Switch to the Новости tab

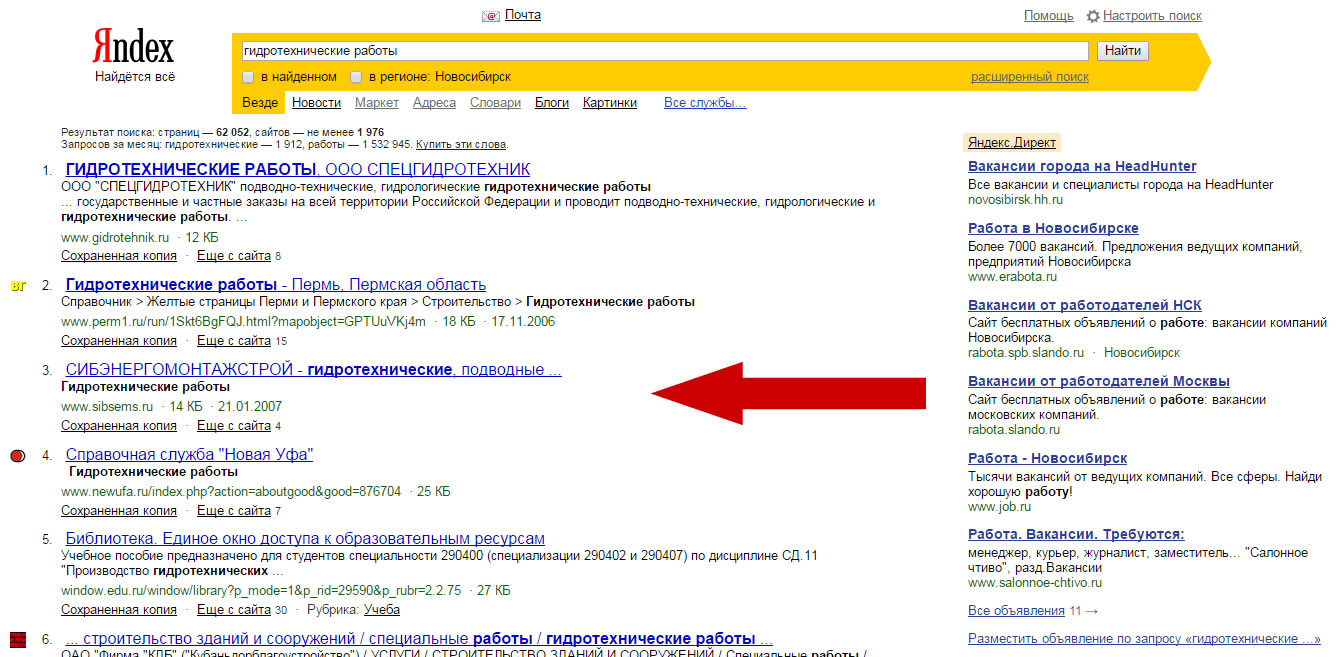tap(317, 103)
